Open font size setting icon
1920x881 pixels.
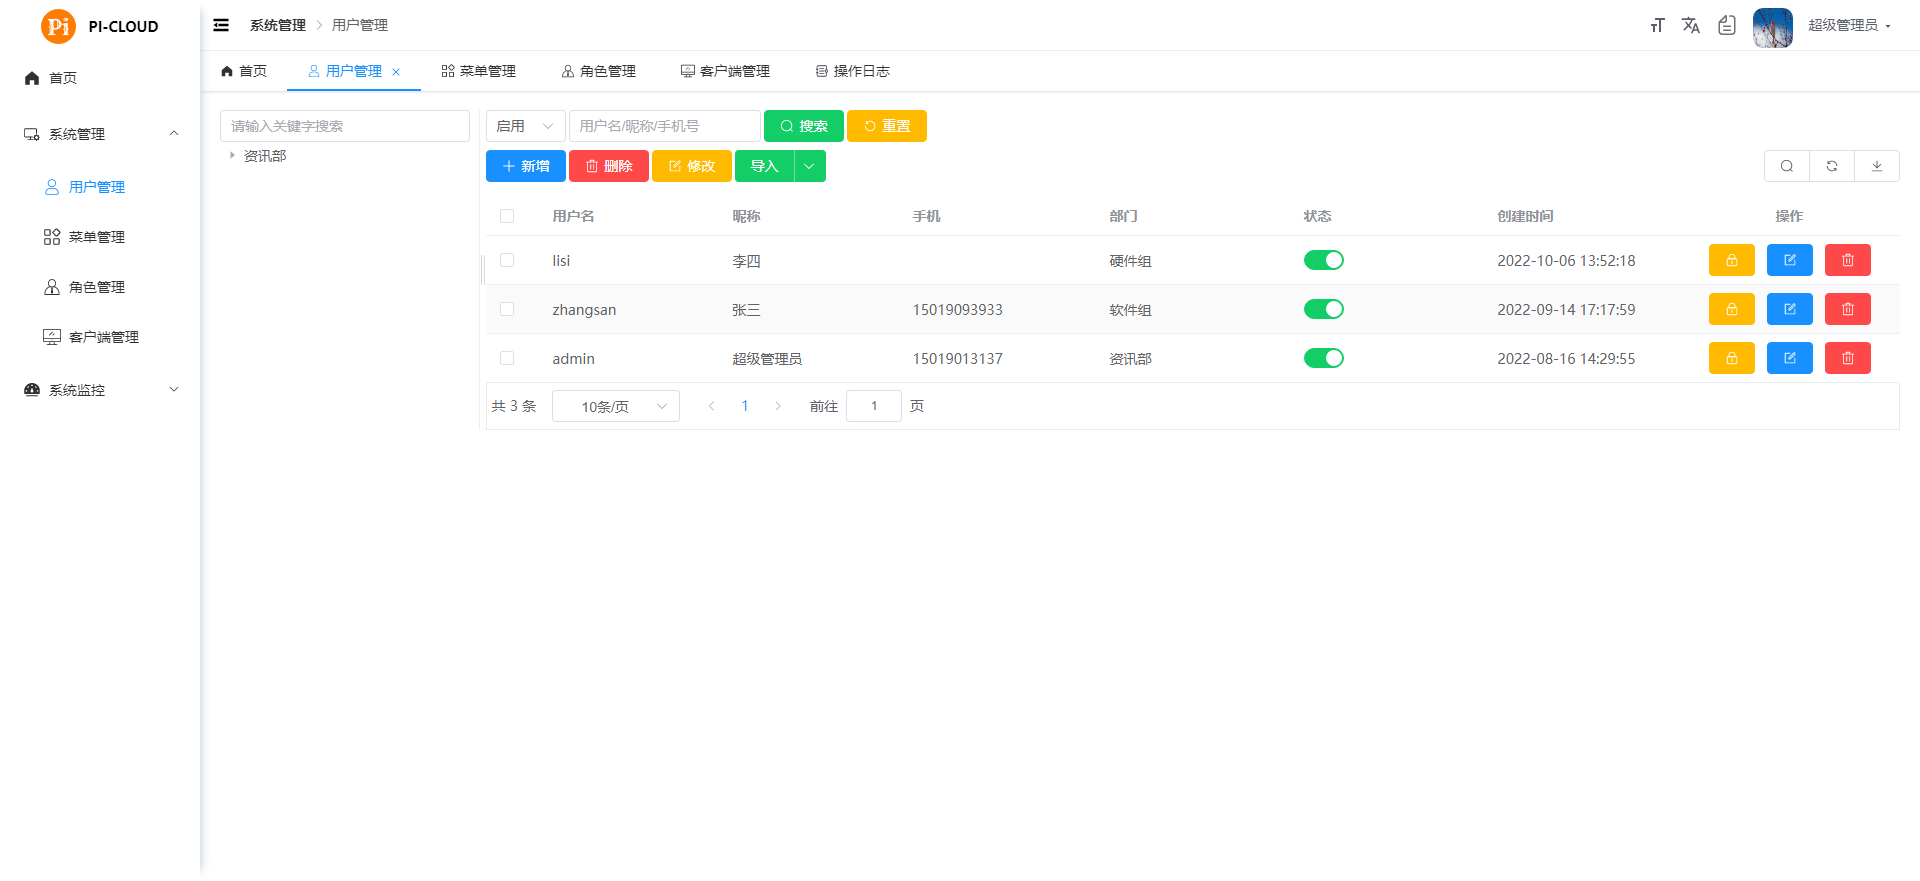coord(1657,25)
